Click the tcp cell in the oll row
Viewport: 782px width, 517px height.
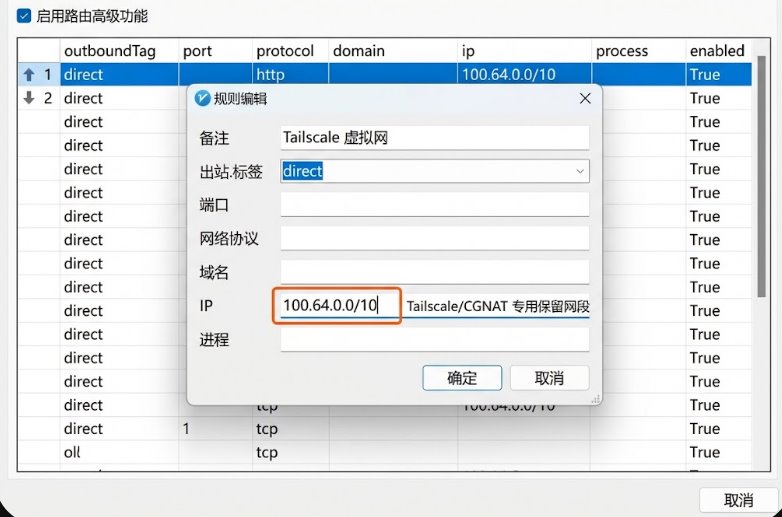tap(290, 452)
